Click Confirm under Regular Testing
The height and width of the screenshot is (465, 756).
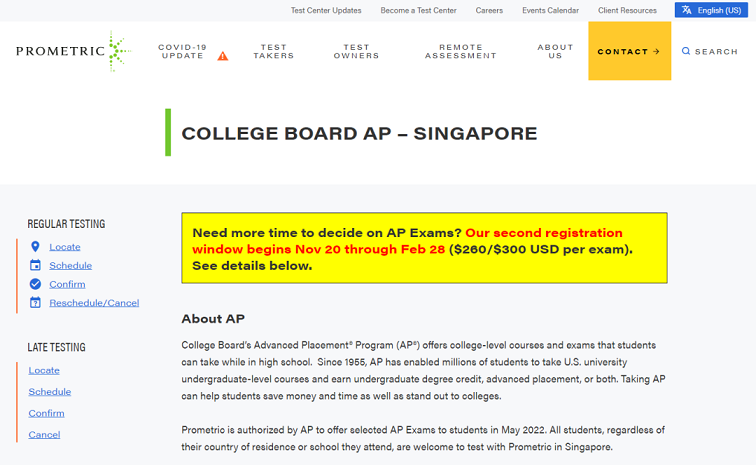[x=67, y=285]
